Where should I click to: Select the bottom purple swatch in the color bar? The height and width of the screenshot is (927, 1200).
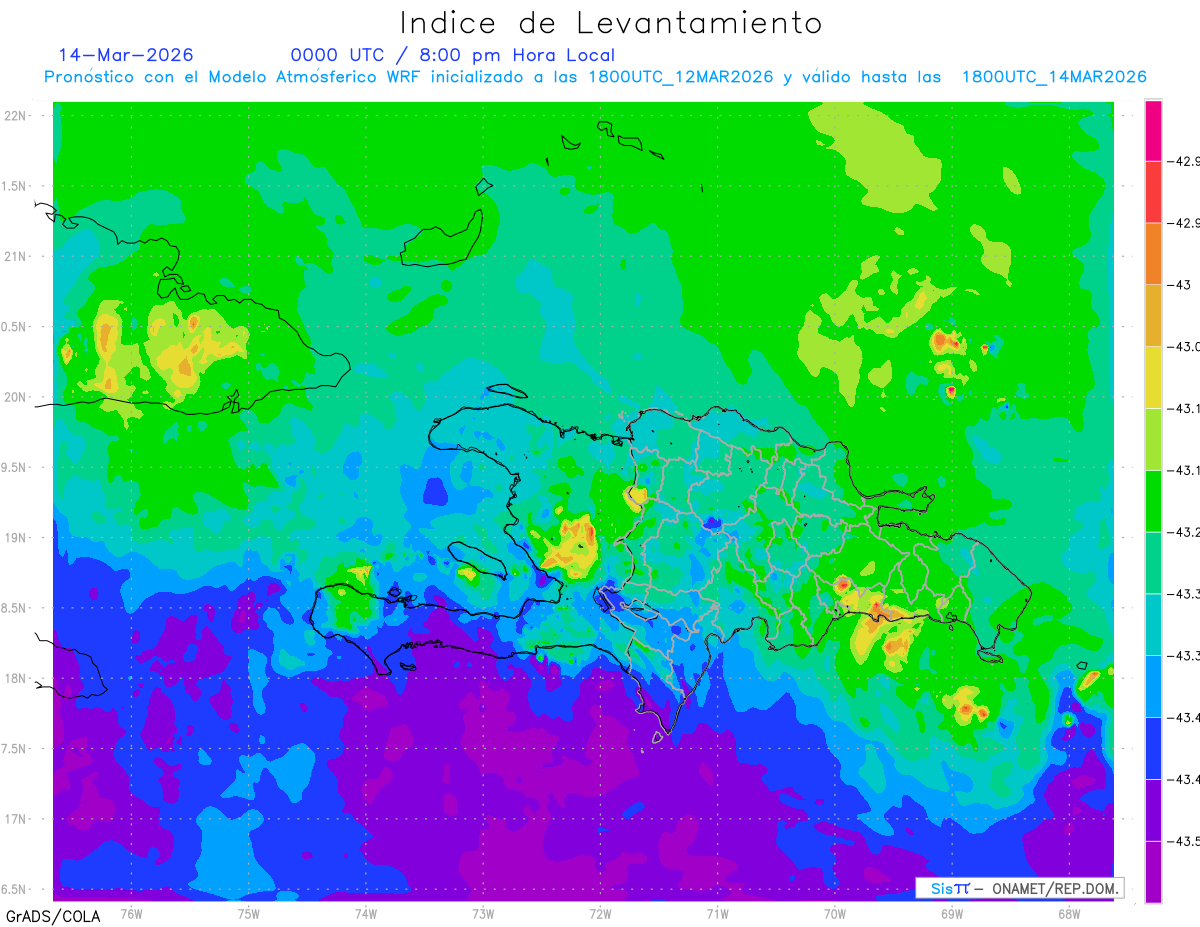(1153, 872)
